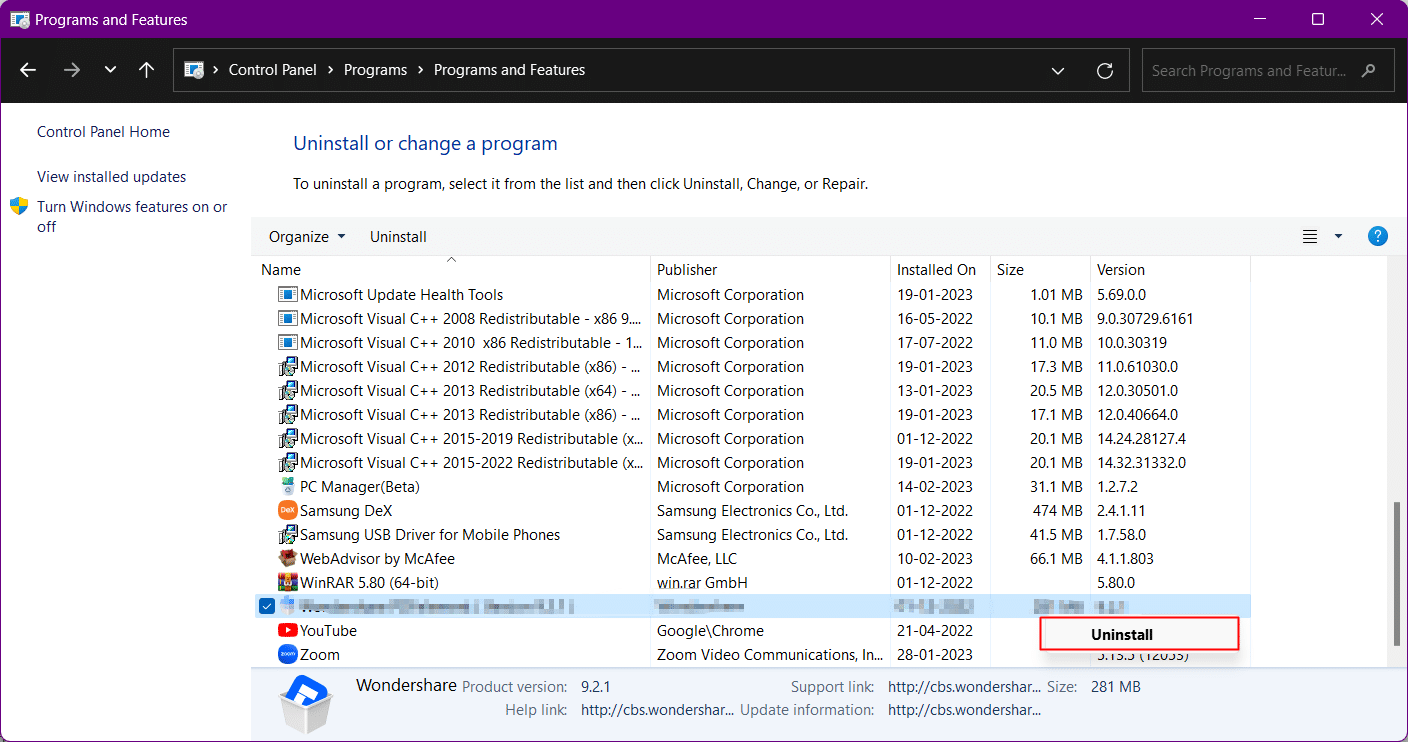Click the Back navigation arrow
The image size is (1408, 742).
point(28,70)
